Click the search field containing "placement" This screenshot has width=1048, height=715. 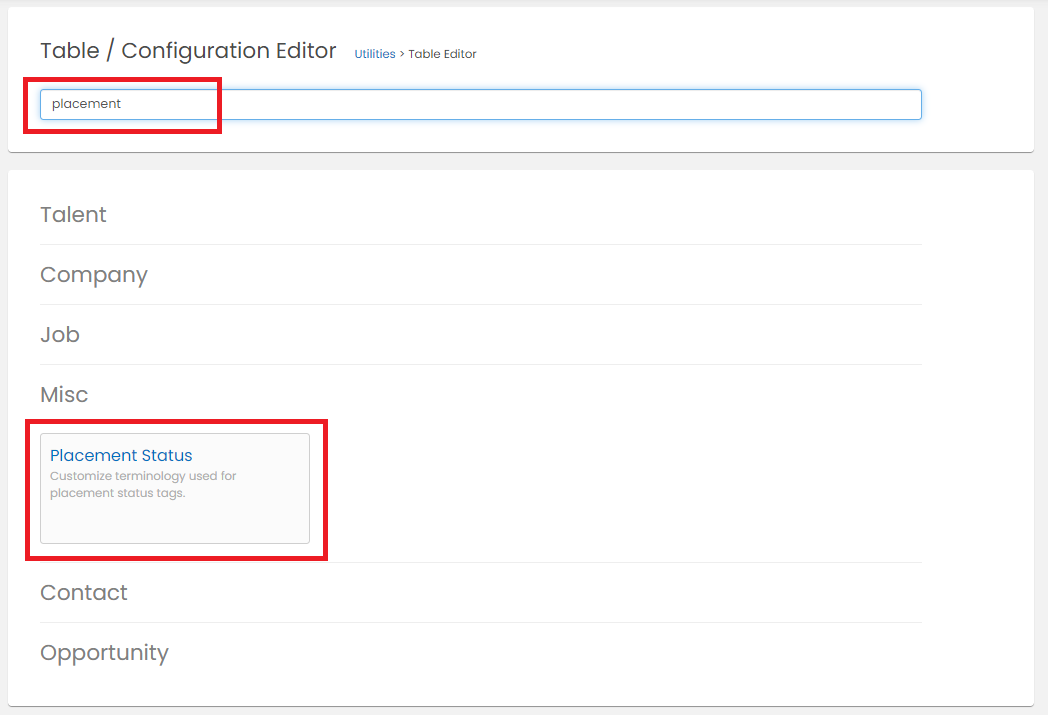click(480, 104)
